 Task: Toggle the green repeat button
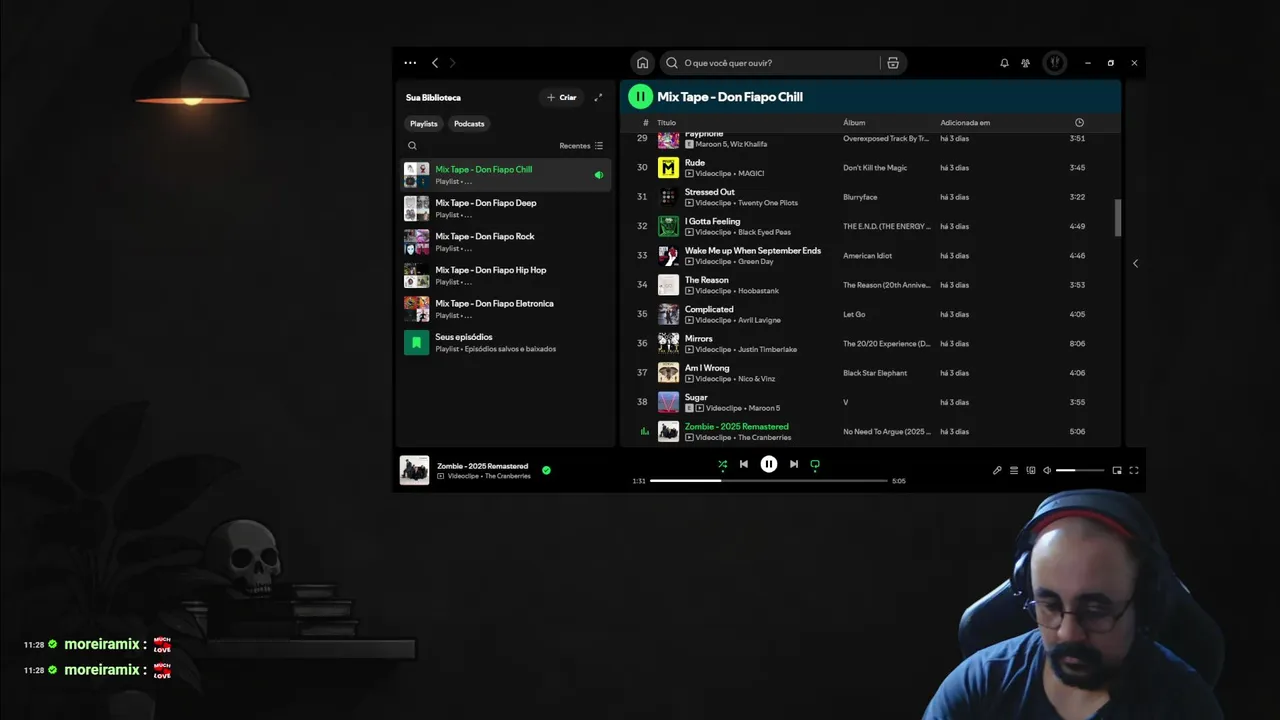(815, 464)
